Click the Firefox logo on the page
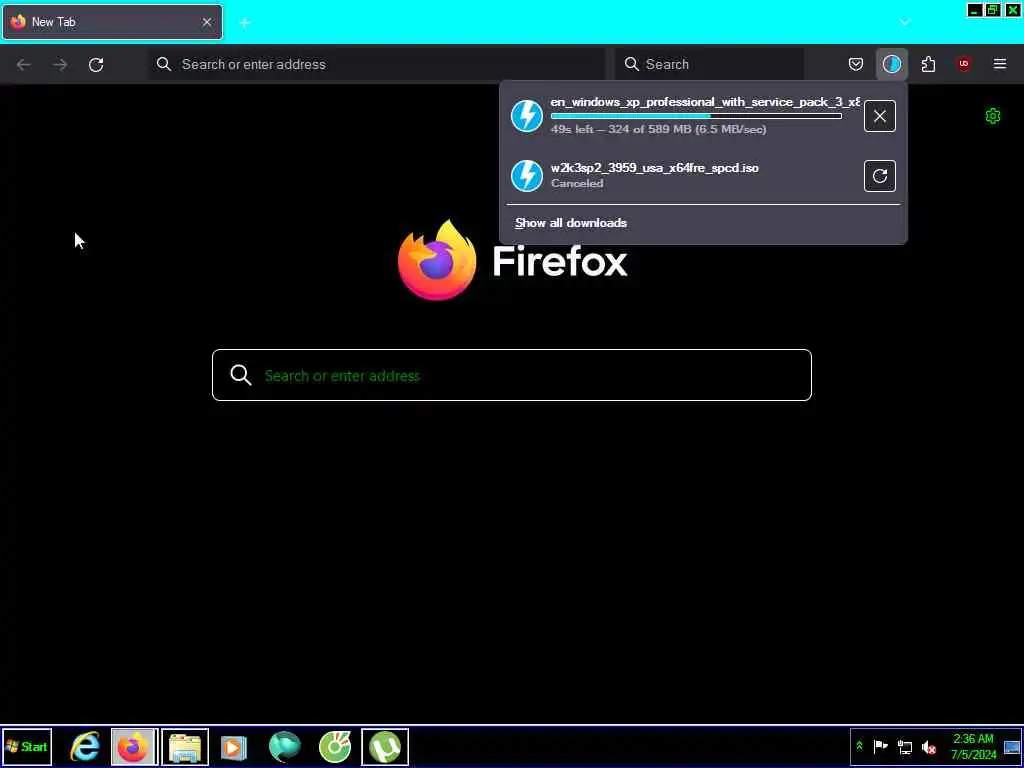This screenshot has width=1024, height=768. 437,261
